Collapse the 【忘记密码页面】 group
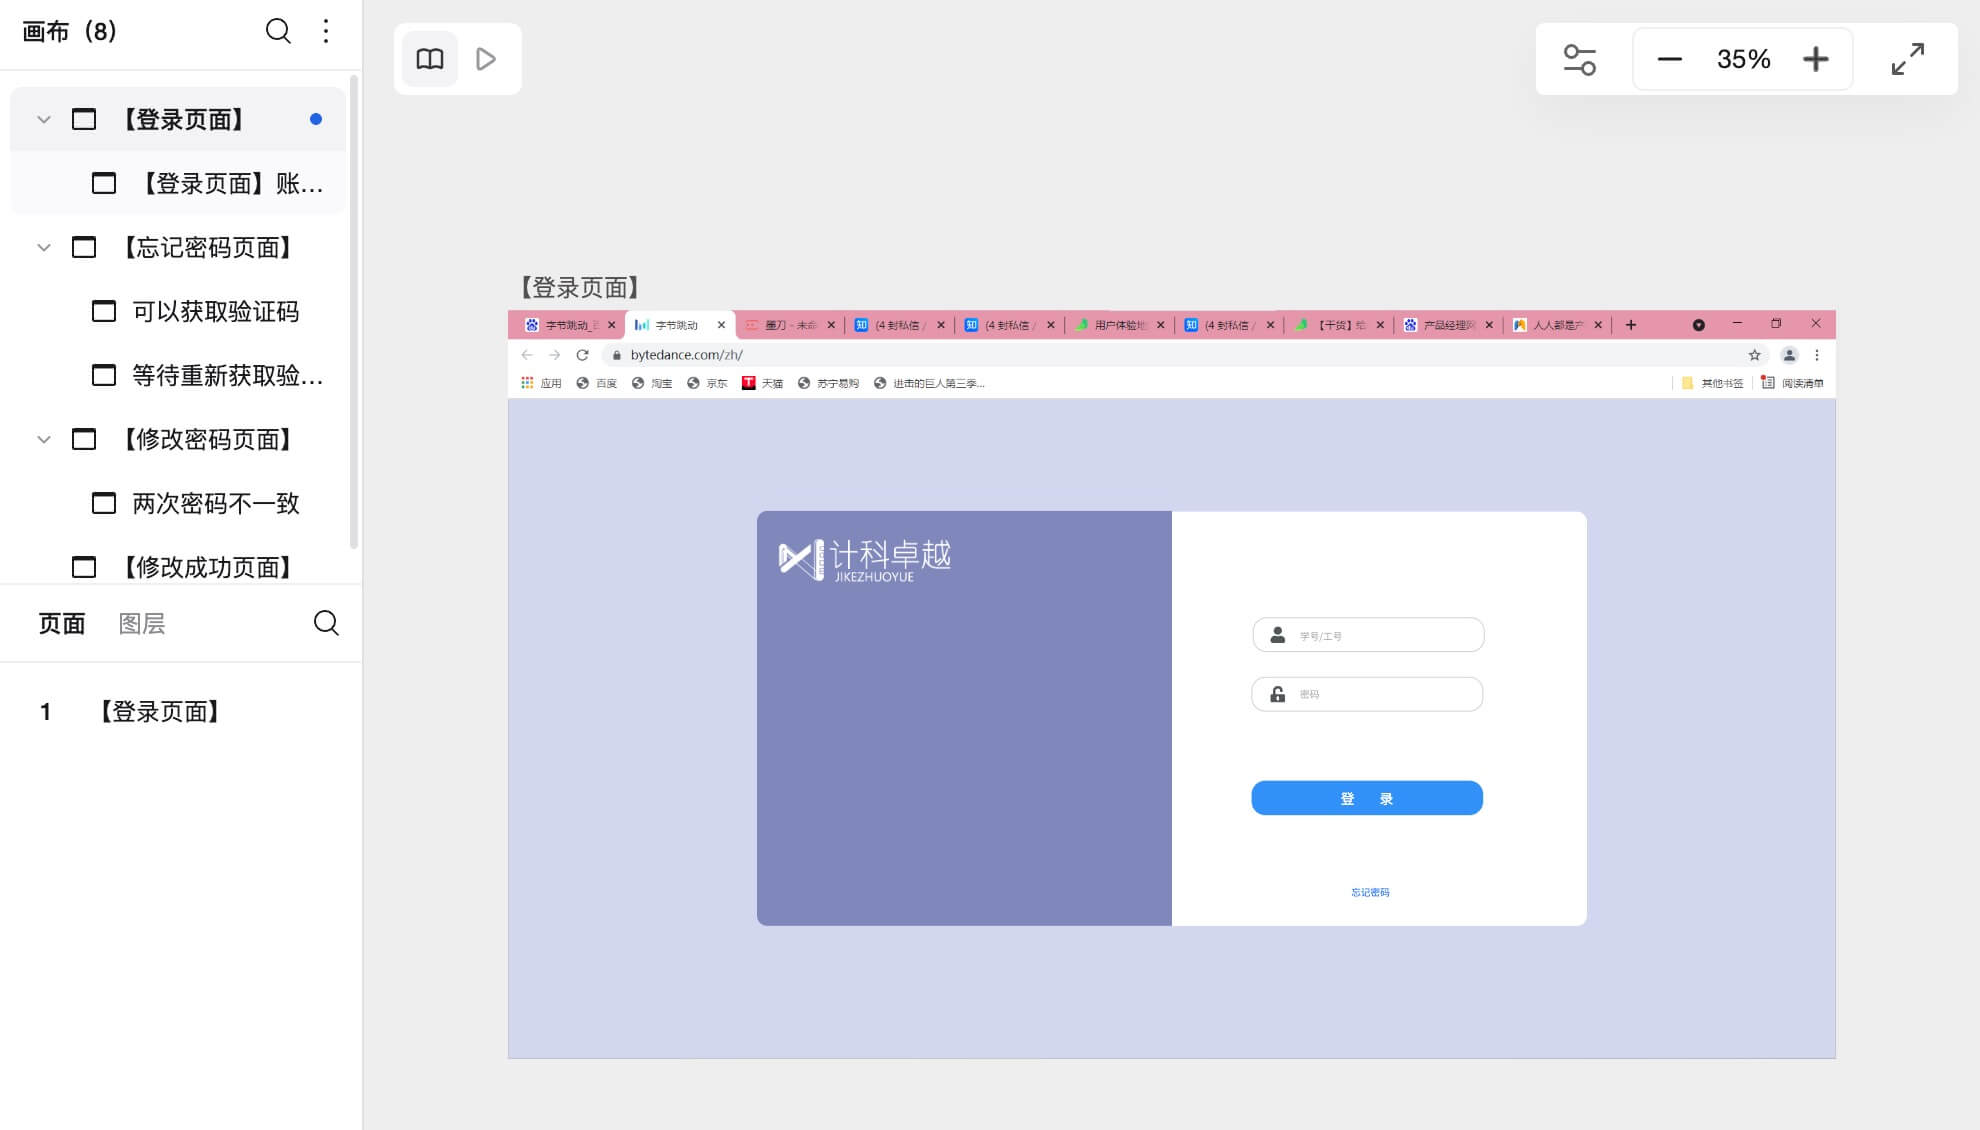1980x1130 pixels. click(x=42, y=247)
